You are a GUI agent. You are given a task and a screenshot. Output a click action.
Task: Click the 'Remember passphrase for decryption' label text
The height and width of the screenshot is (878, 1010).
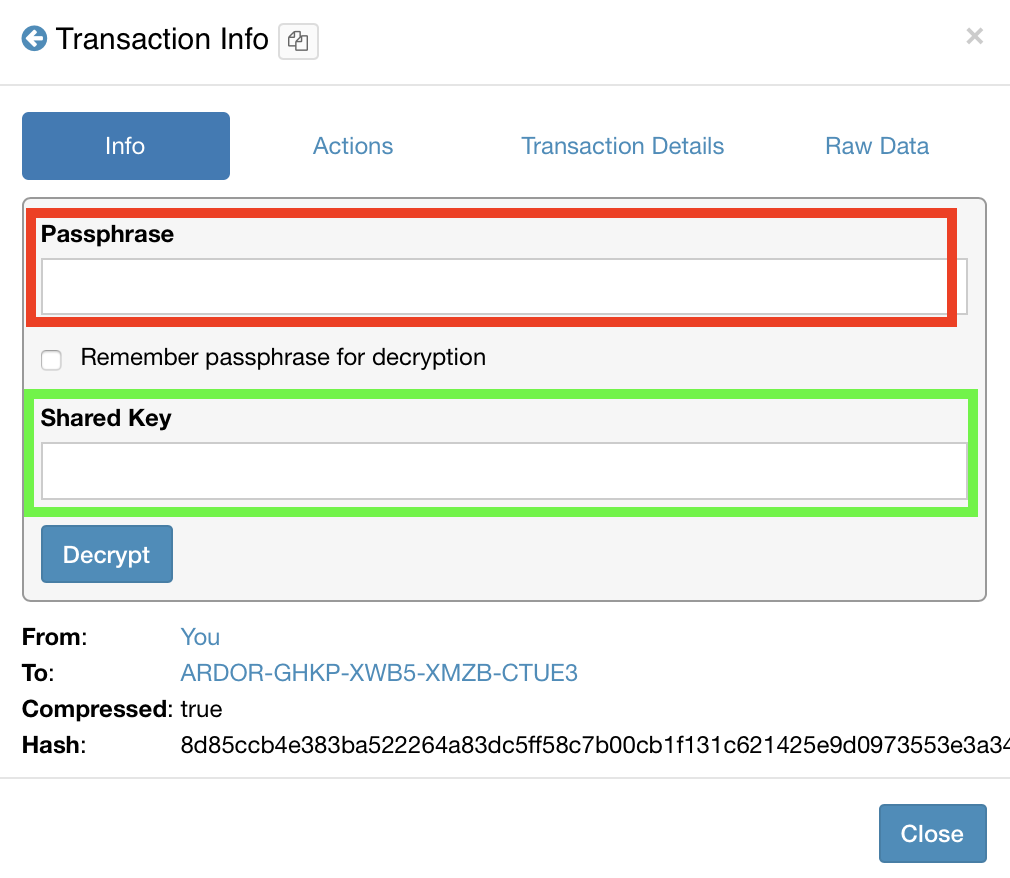tap(283, 358)
